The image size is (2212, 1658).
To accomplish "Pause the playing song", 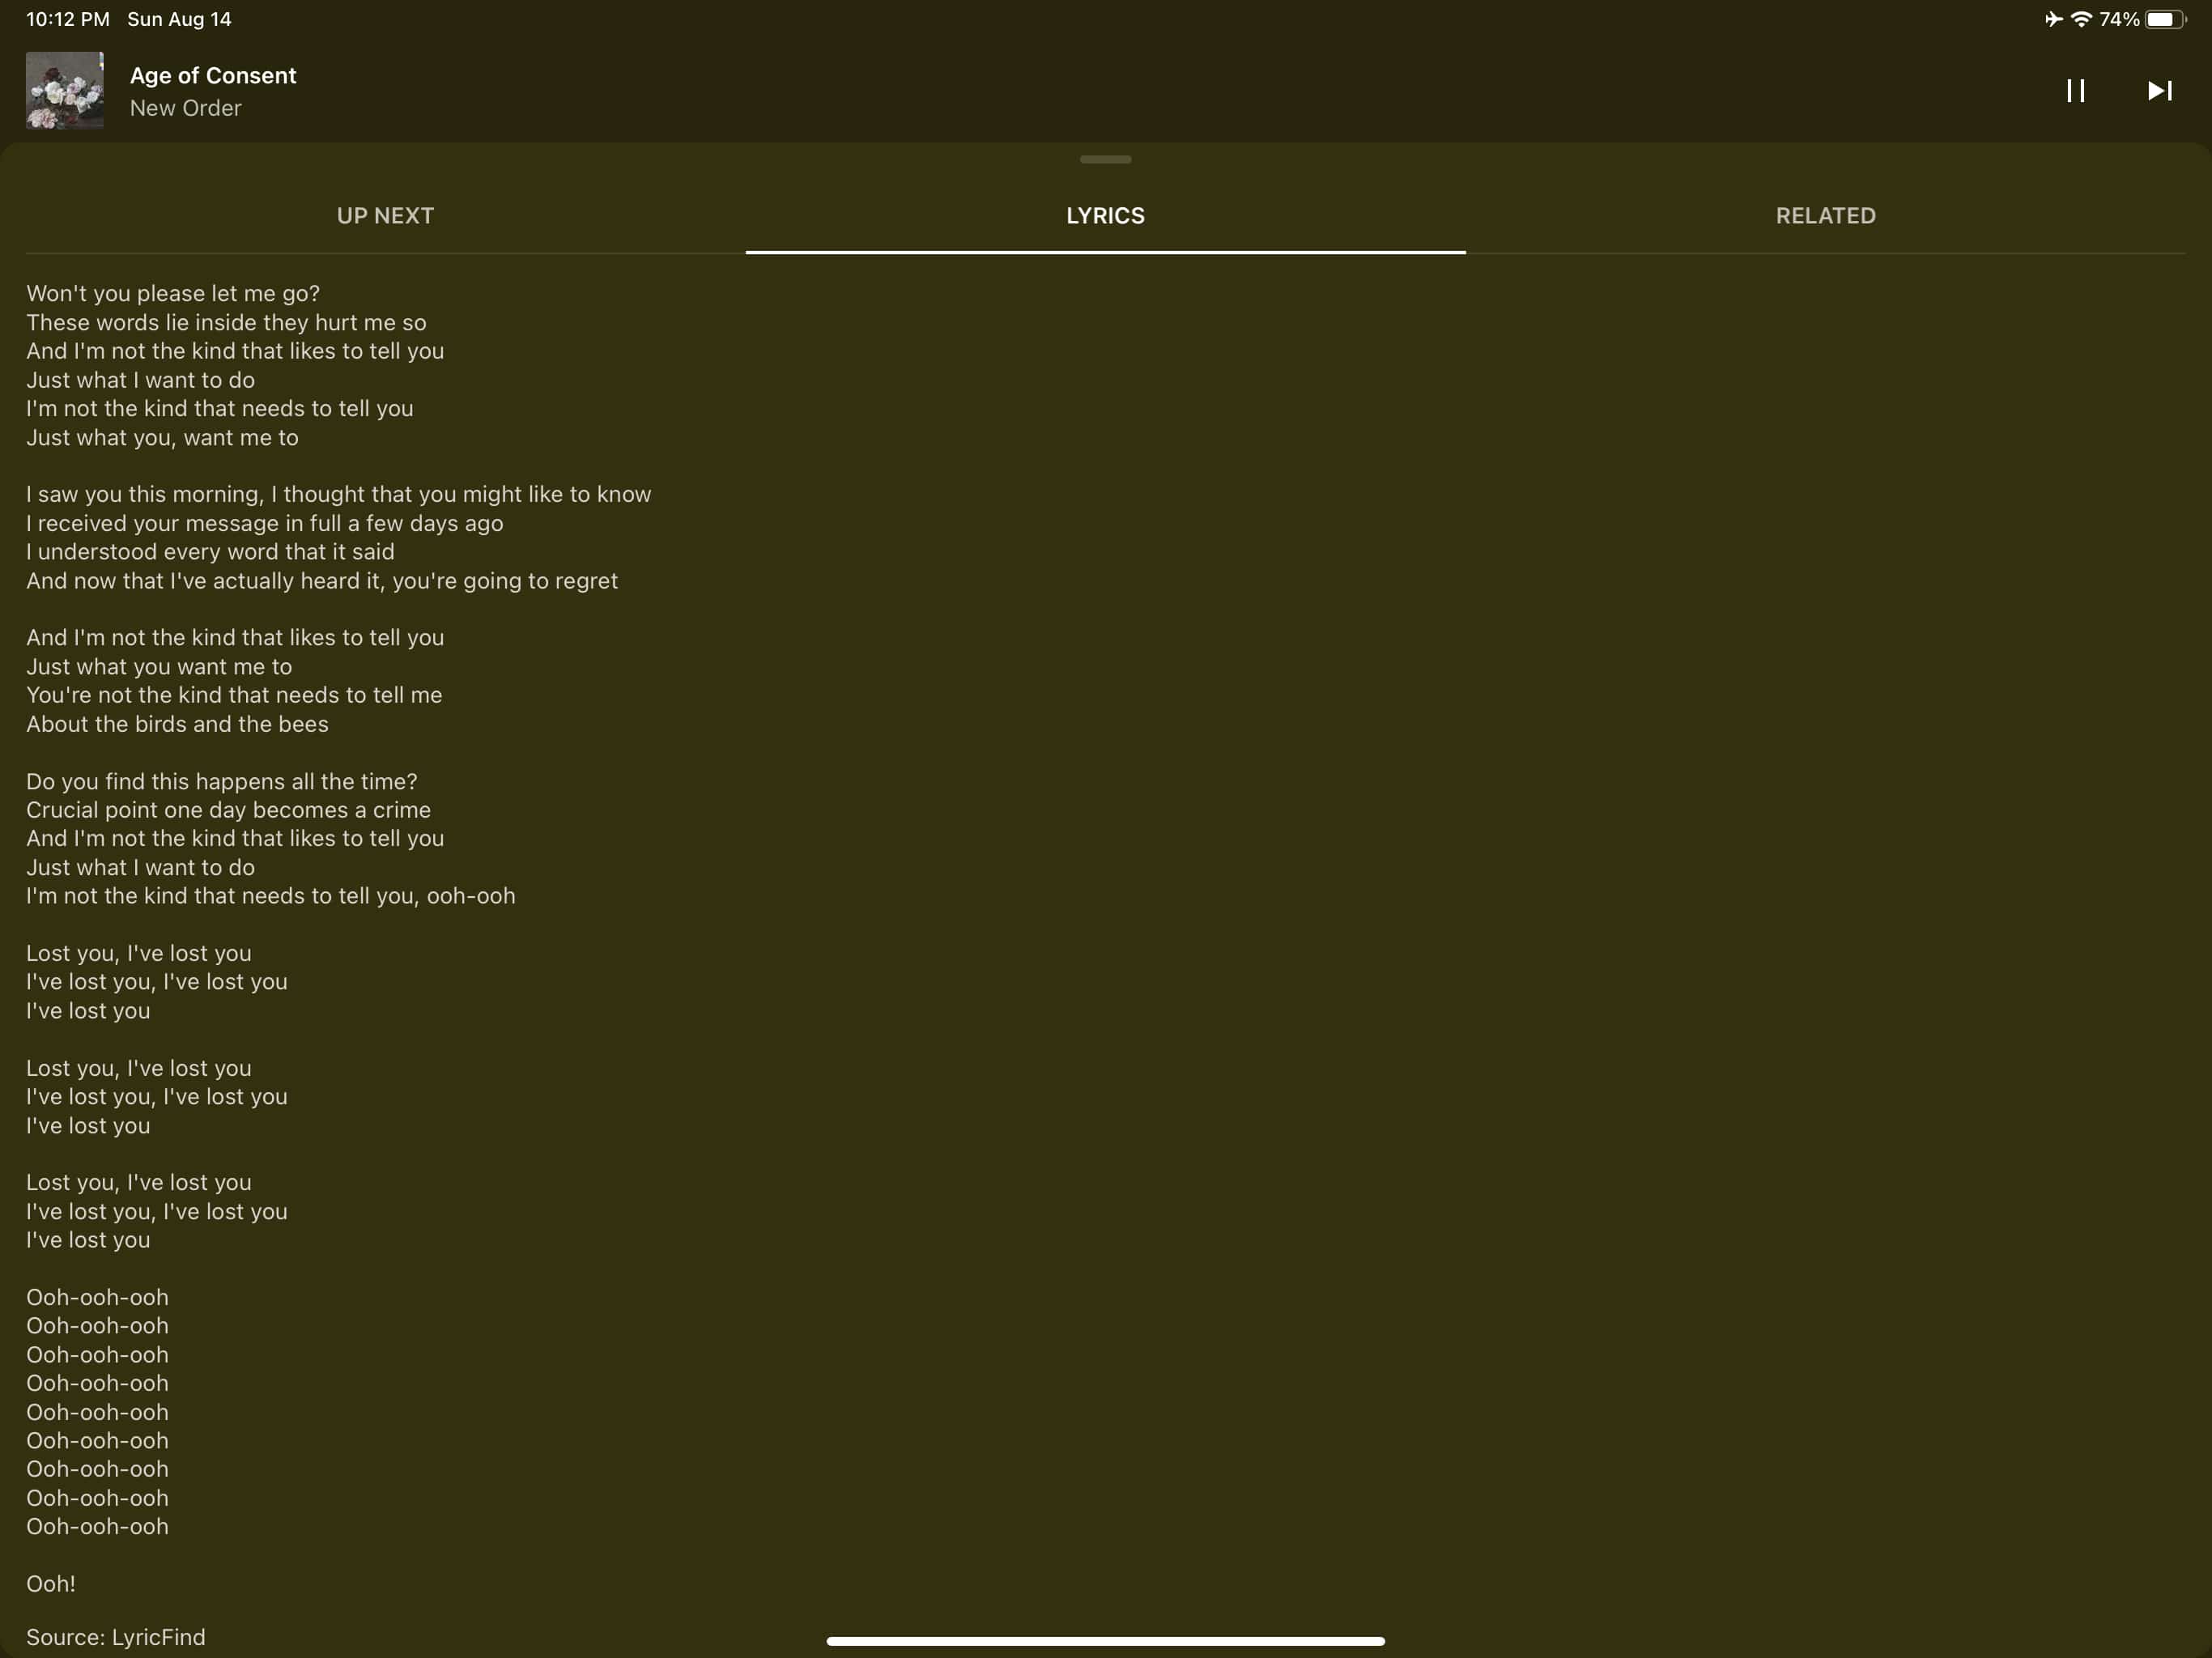I will (2075, 91).
